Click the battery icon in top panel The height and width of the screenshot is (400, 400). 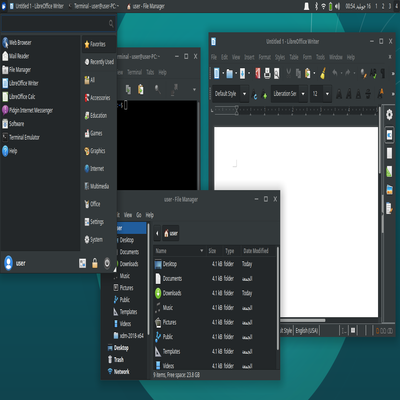(x=330, y=6)
